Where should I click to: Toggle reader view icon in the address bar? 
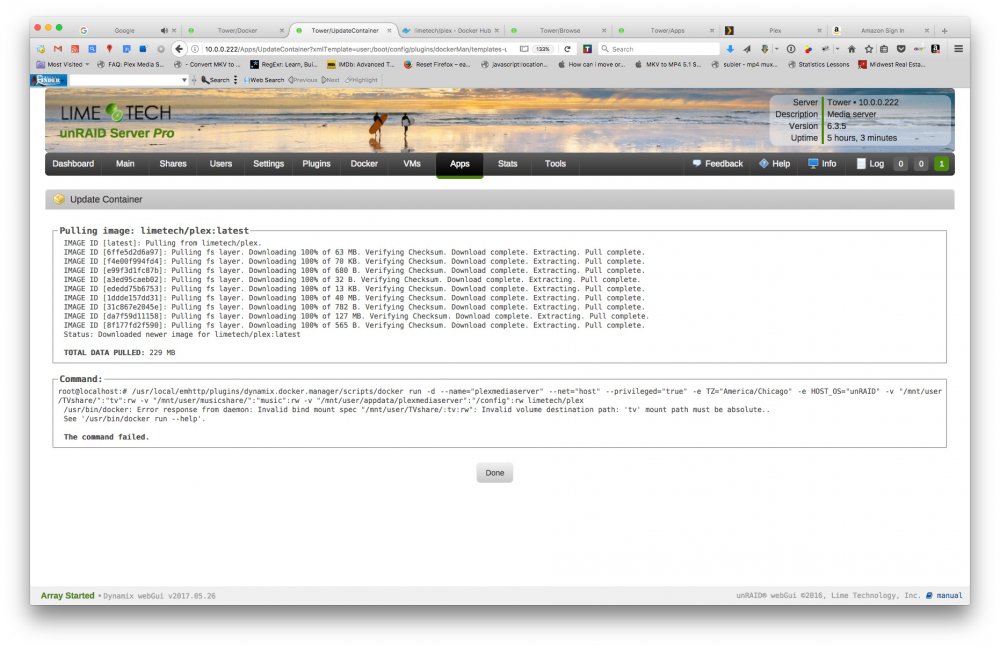click(x=524, y=48)
